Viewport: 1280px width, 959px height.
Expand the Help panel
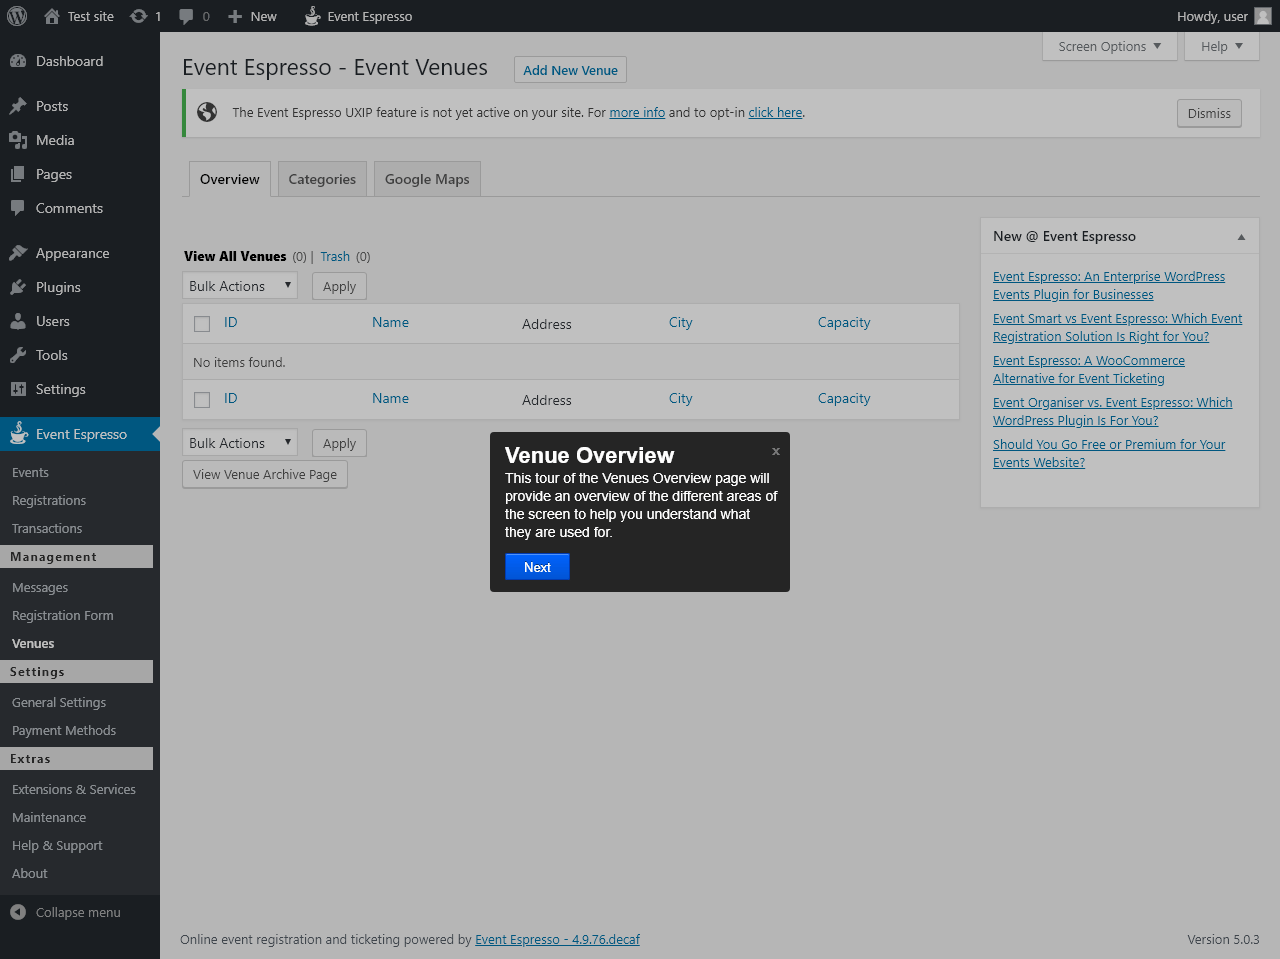pyautogui.click(x=1222, y=46)
